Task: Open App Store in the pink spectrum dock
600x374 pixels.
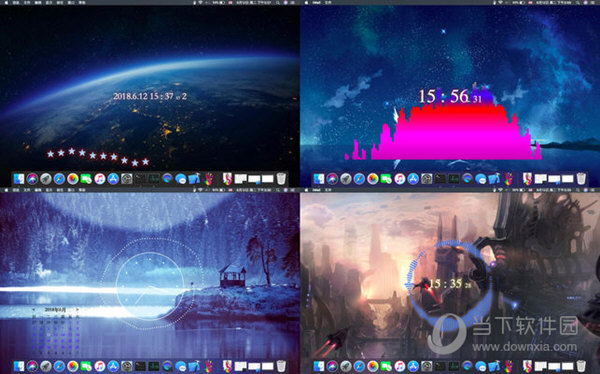Action: pyautogui.click(x=413, y=179)
